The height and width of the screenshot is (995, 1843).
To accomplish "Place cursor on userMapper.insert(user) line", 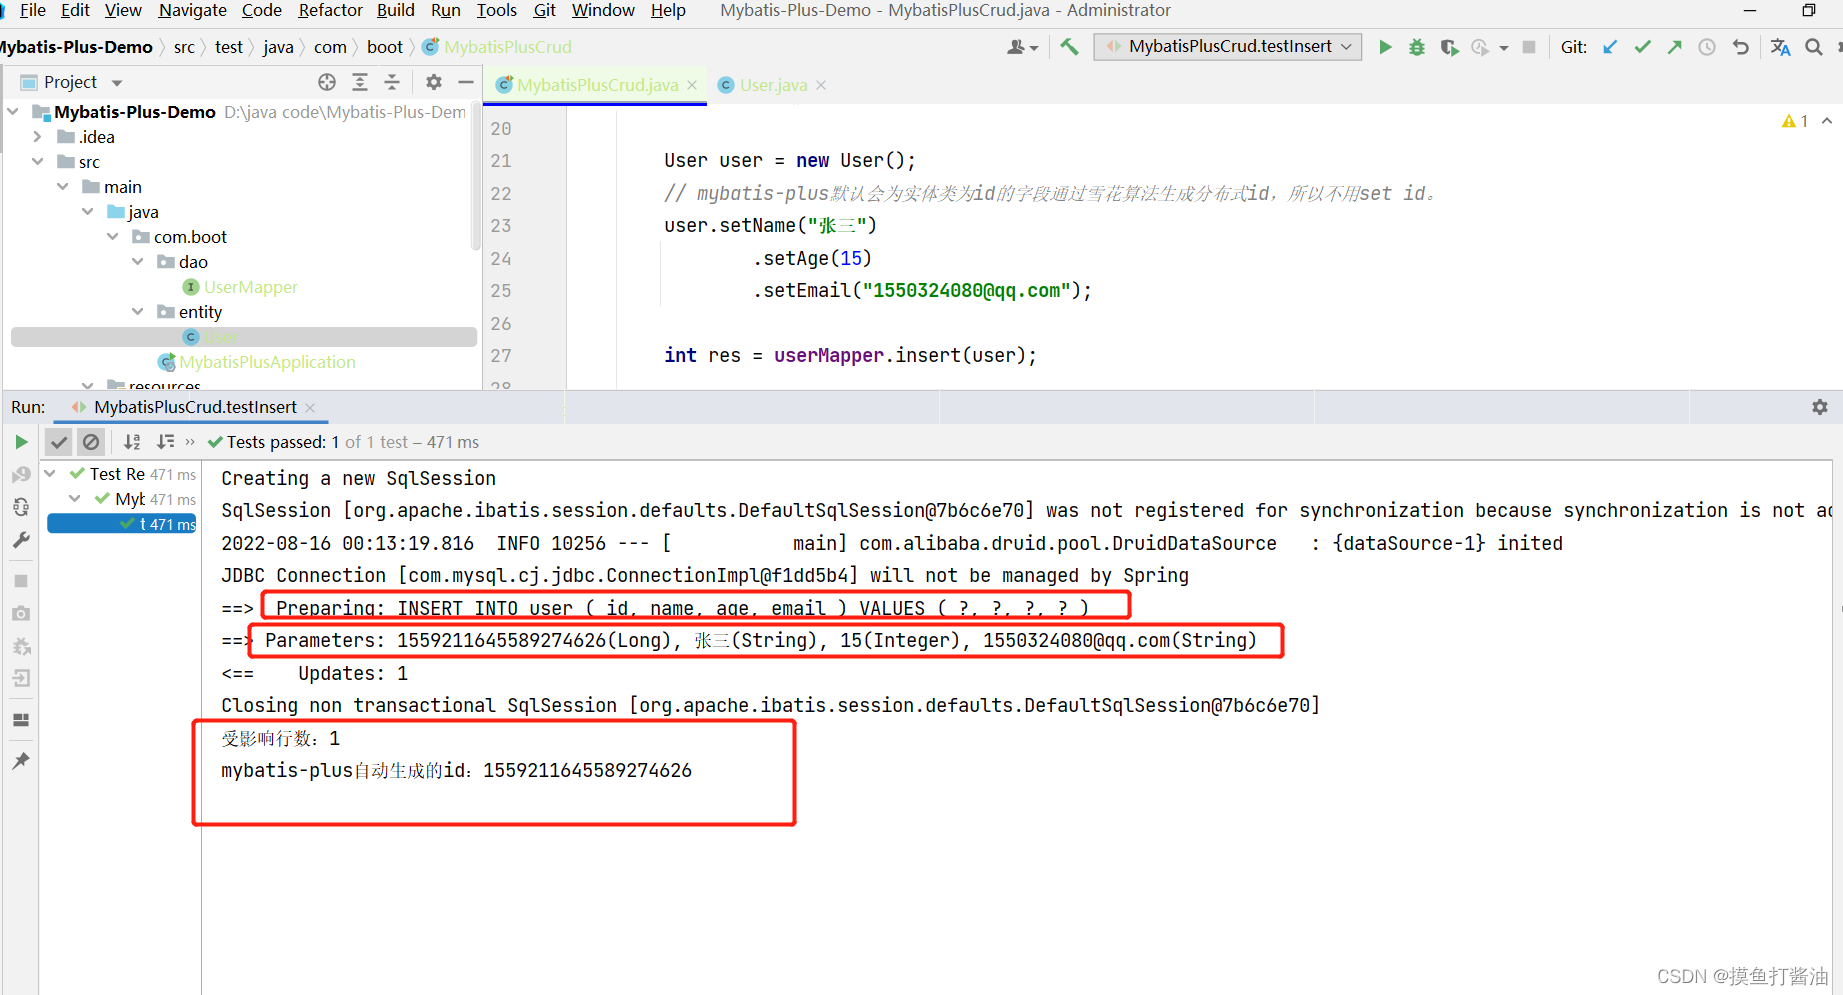I will coord(850,356).
